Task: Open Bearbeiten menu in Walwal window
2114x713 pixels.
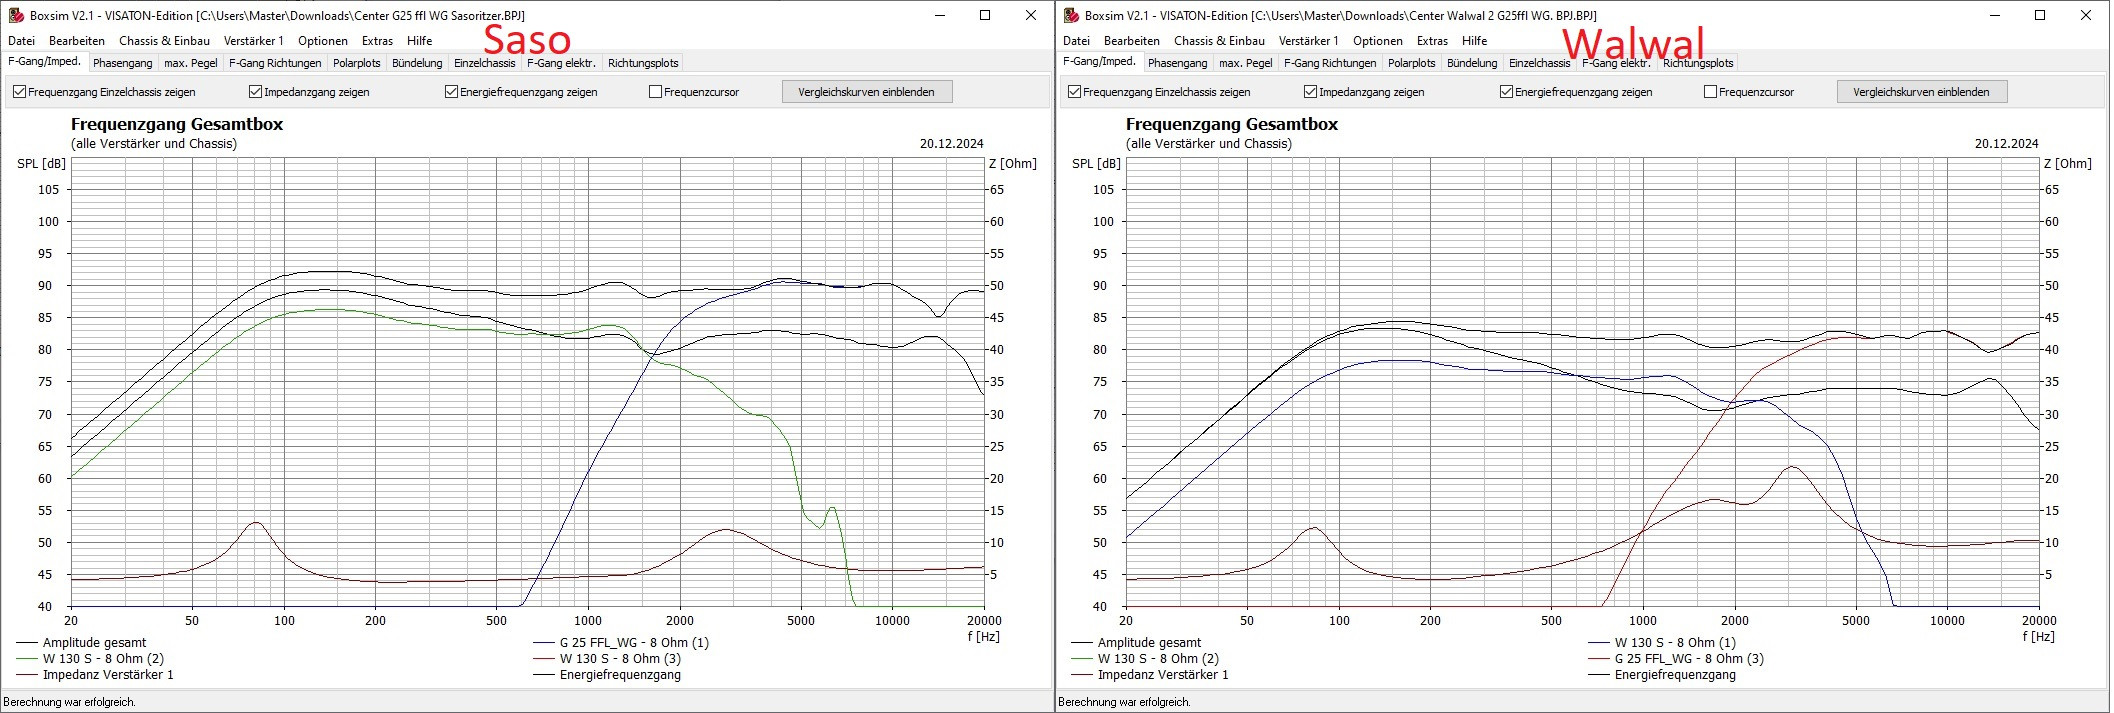Action: pos(1132,41)
